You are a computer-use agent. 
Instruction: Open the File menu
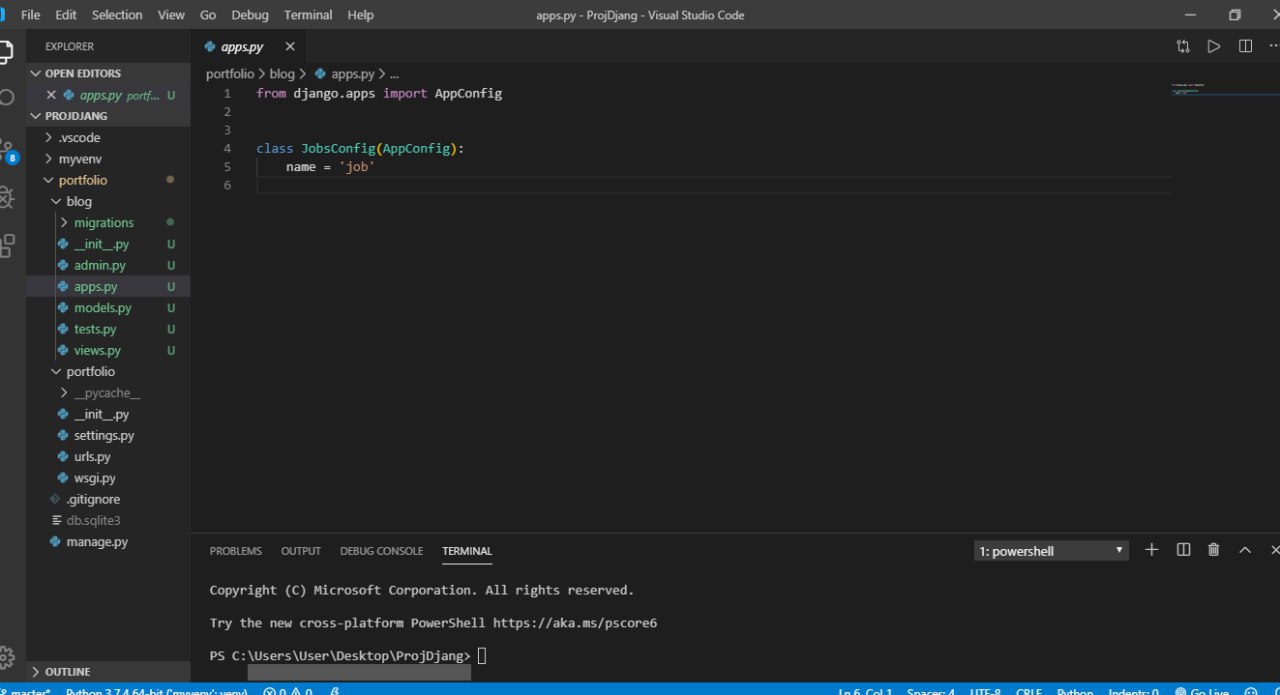tap(31, 15)
